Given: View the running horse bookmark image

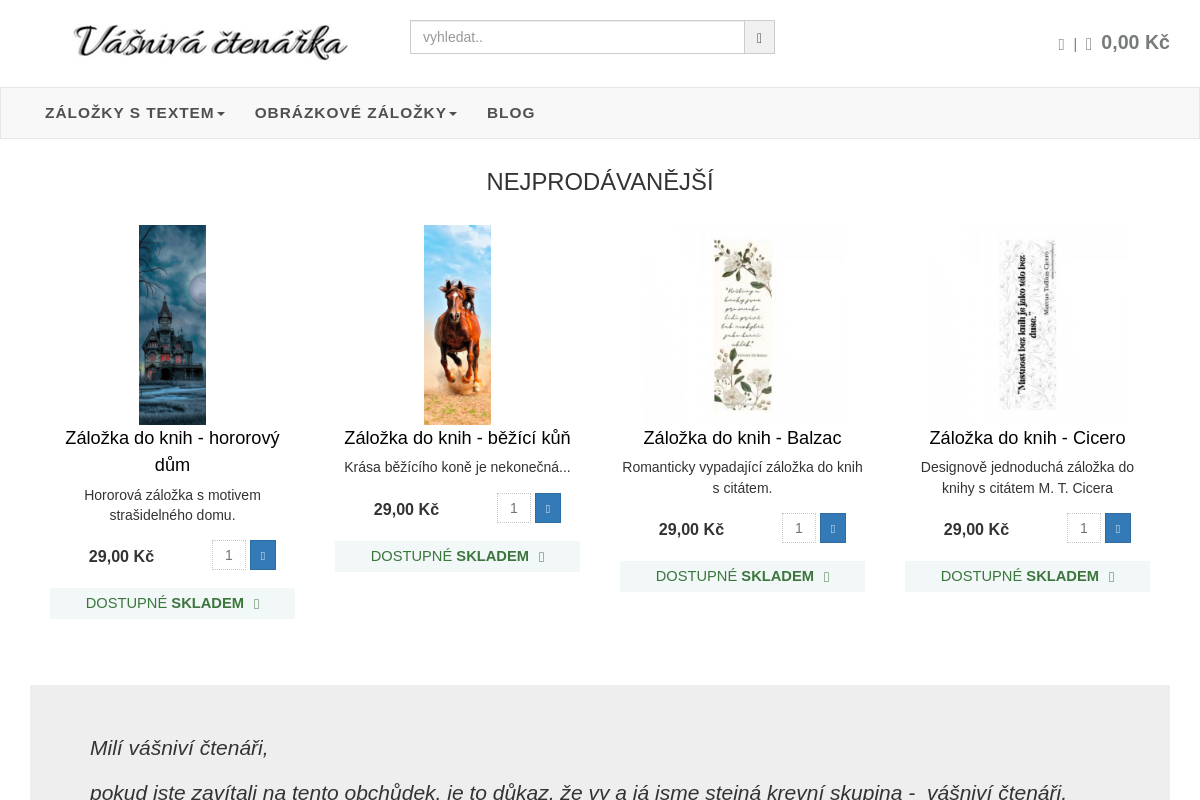Looking at the screenshot, I should 457,325.
